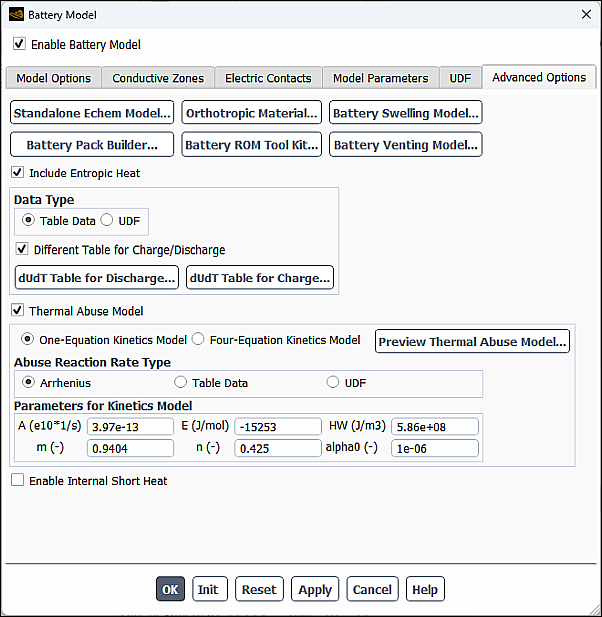Choose UDF under Data Type
The height and width of the screenshot is (617, 602).
107,220
